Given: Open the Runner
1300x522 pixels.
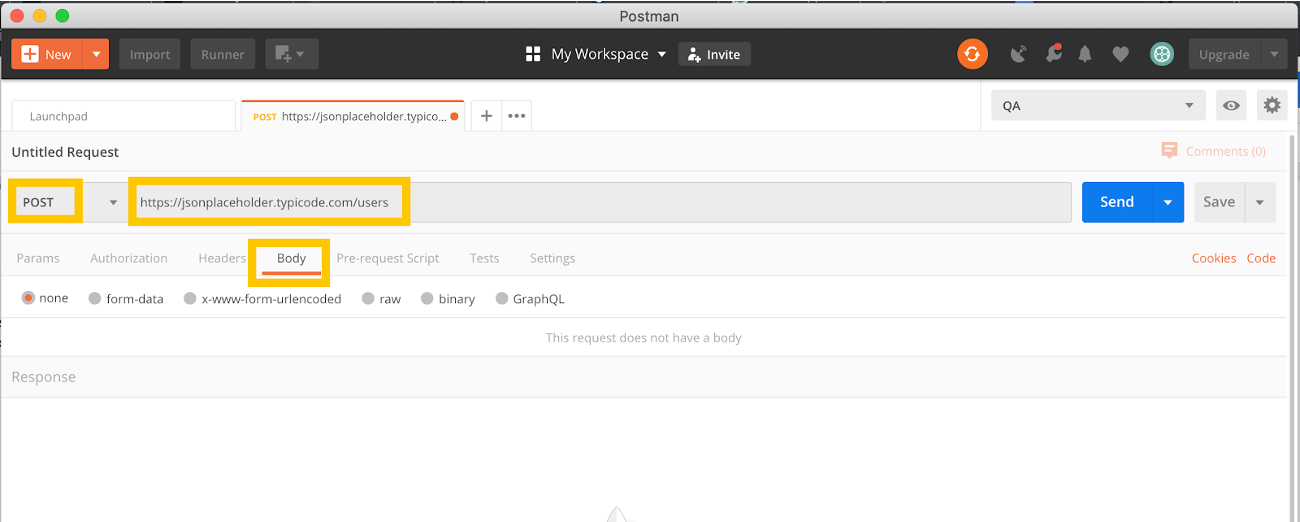Looking at the screenshot, I should 223,54.
